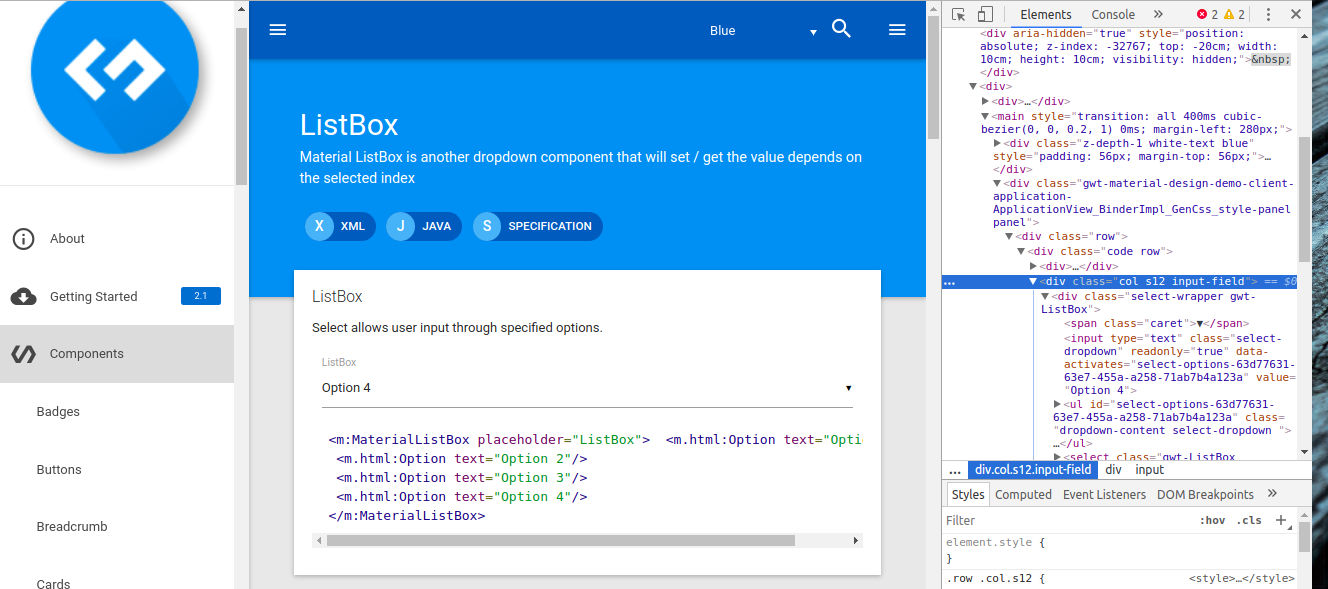The height and width of the screenshot is (589, 1328).
Task: Switch to the Elements tab
Action: [x=1045, y=14]
